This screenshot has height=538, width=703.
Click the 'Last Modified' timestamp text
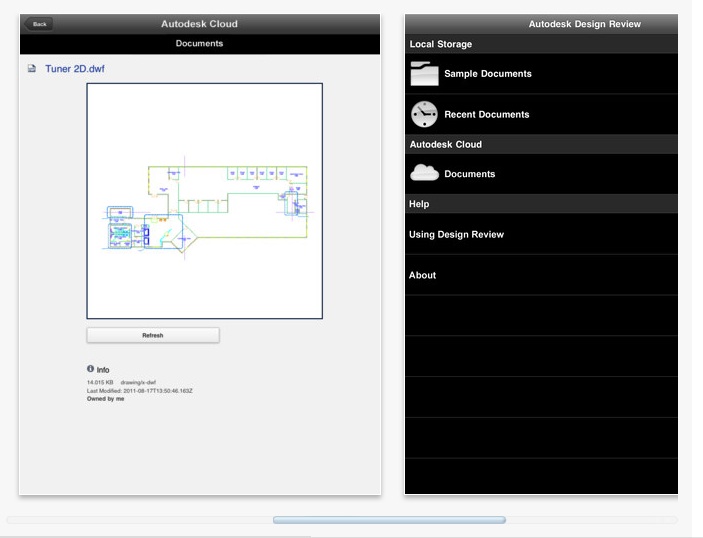139,391
